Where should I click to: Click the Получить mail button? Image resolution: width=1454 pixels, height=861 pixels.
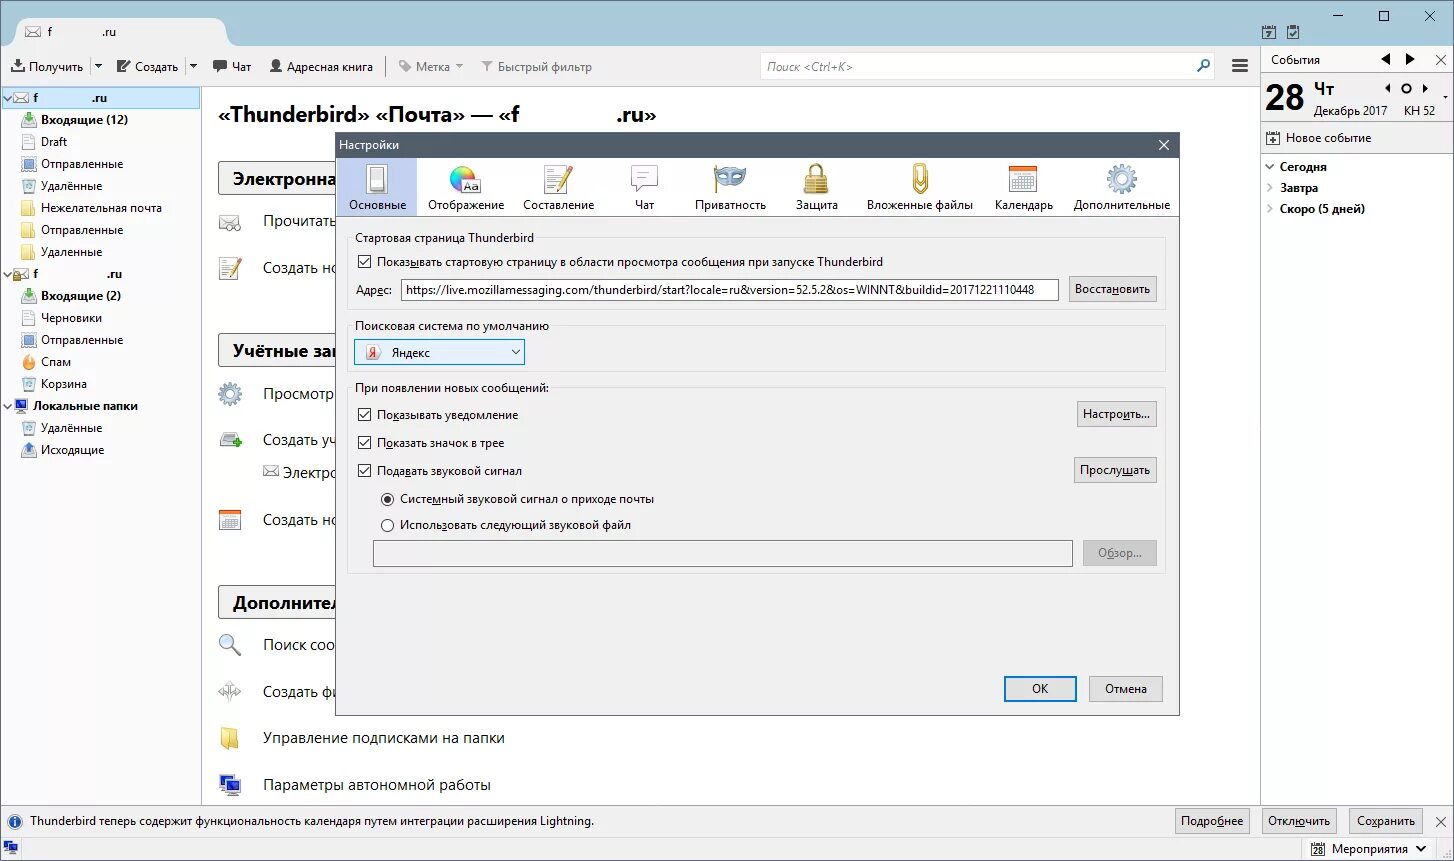point(47,67)
